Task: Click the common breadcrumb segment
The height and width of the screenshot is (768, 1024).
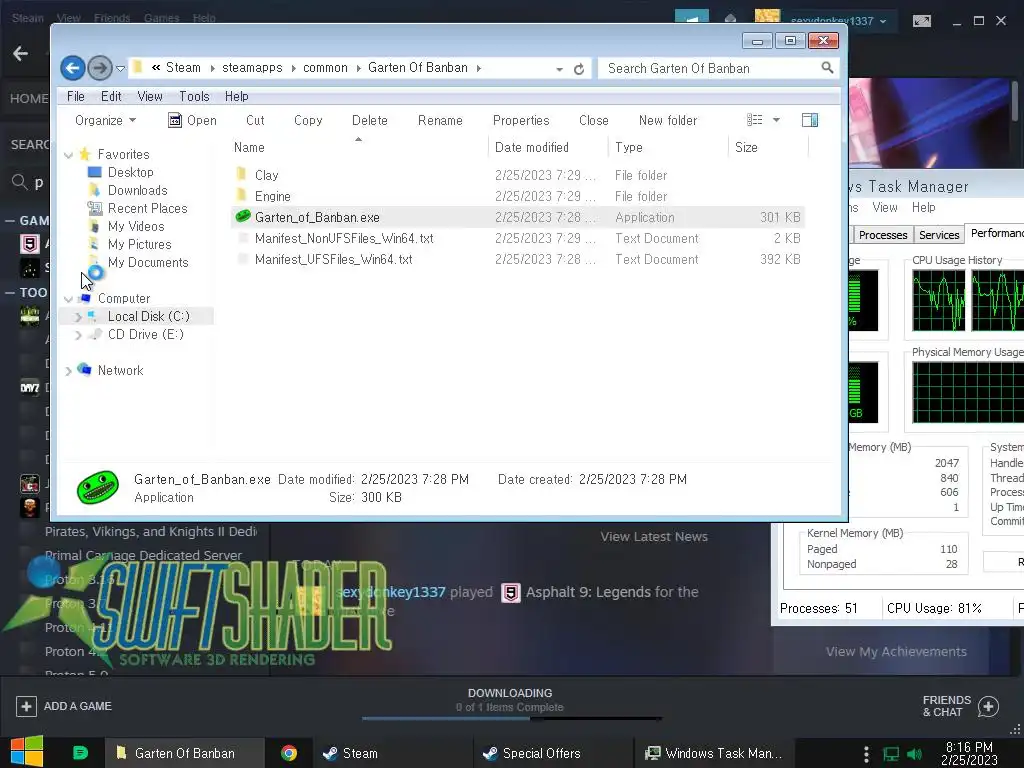Action: click(325, 68)
